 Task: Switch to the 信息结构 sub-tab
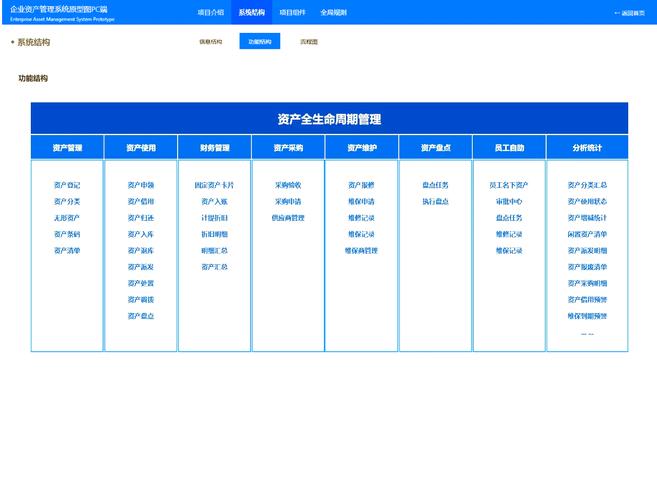211,41
